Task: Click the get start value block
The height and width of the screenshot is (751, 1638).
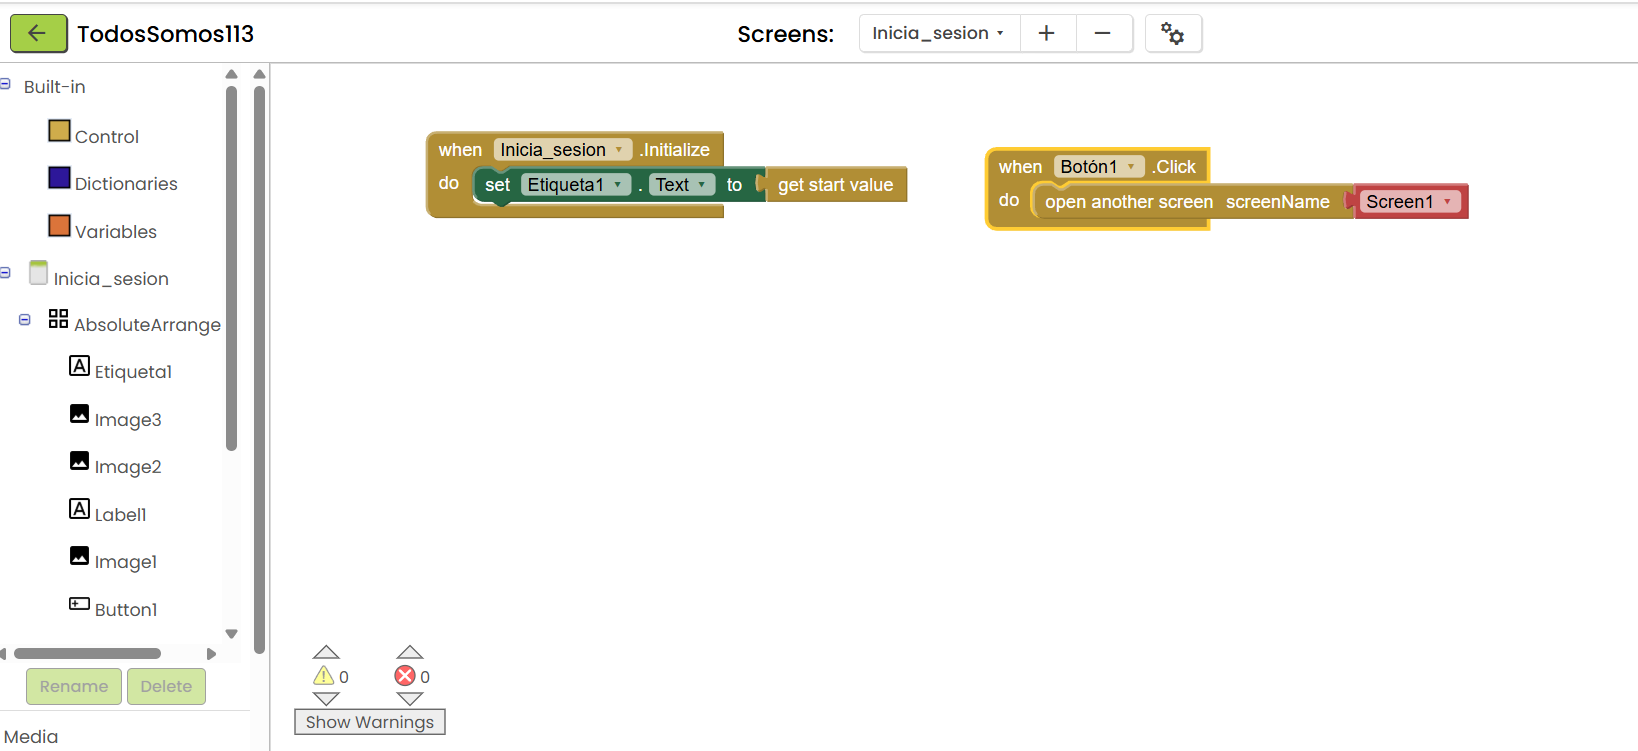Action: pos(835,185)
